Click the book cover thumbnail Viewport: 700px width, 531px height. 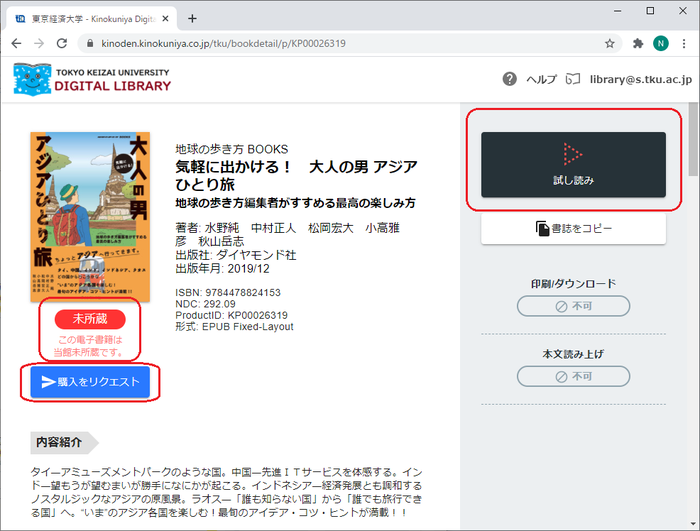tap(90, 217)
